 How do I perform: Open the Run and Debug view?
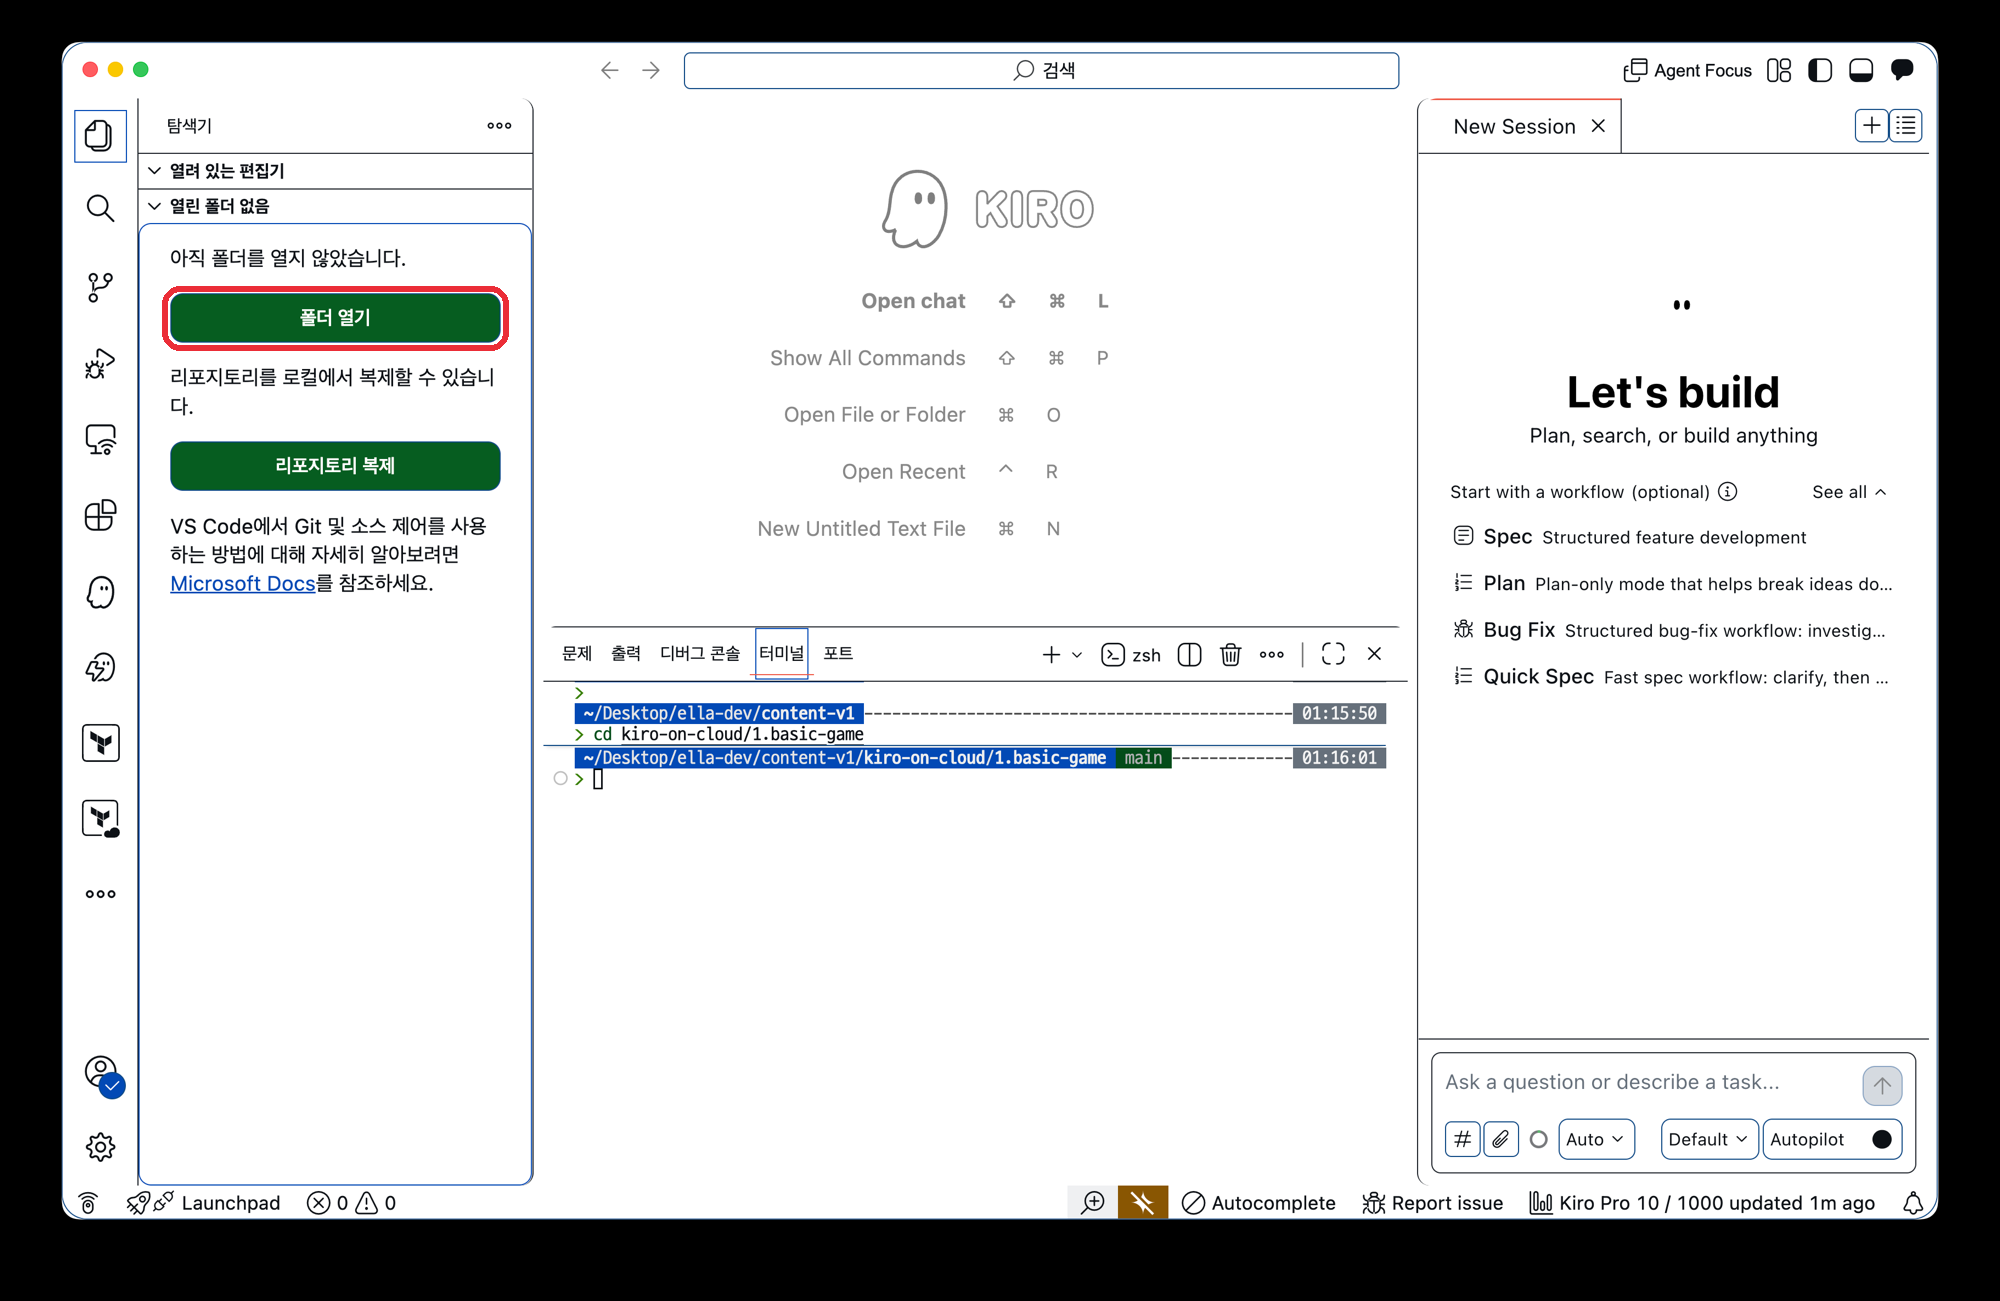100,363
